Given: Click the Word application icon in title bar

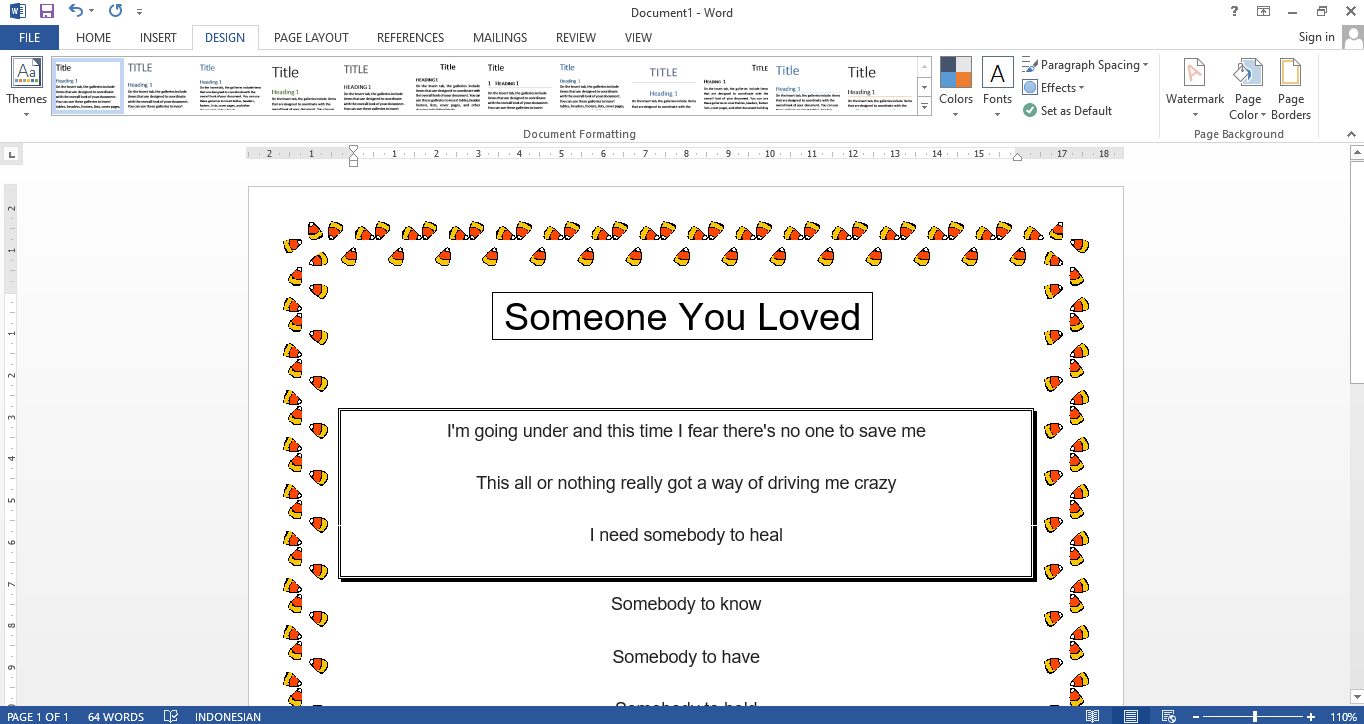Looking at the screenshot, I should [17, 12].
